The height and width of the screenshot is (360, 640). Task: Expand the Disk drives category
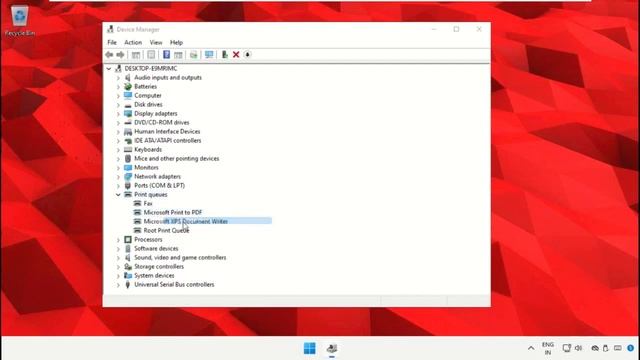point(118,104)
